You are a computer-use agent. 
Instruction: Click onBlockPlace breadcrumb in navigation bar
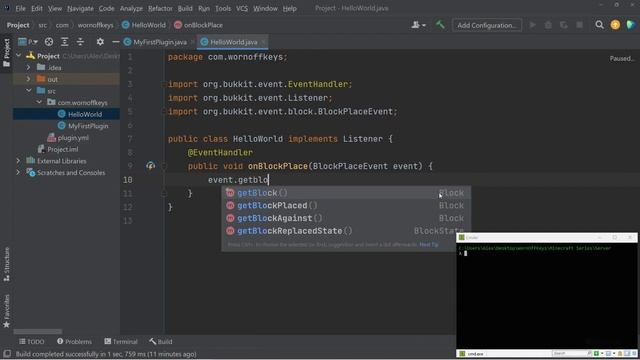pyautogui.click(x=198, y=25)
